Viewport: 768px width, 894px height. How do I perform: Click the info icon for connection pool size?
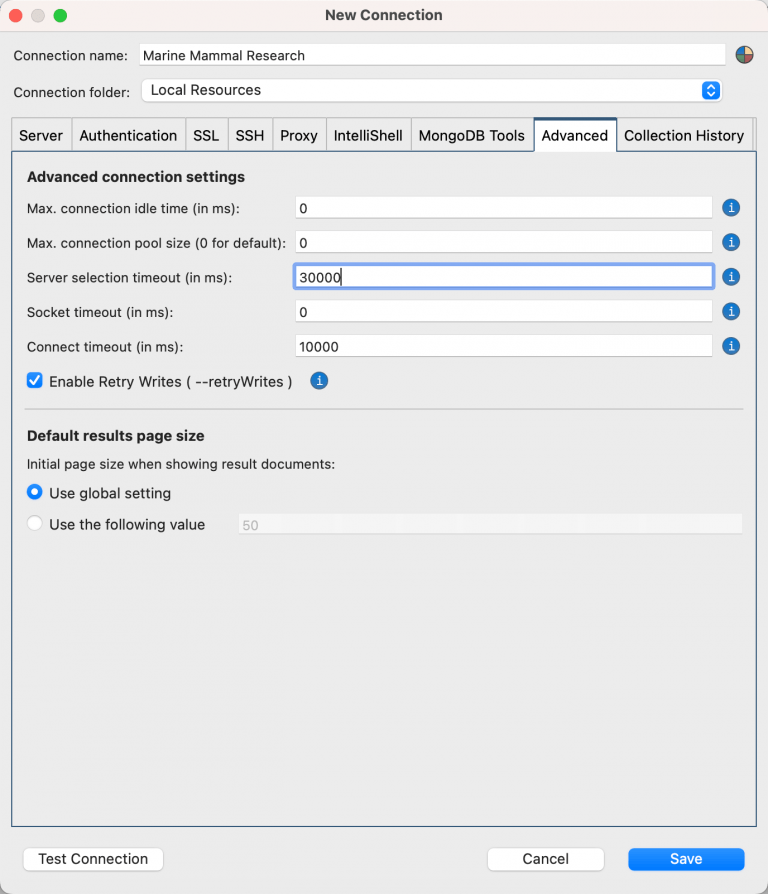pyautogui.click(x=731, y=242)
